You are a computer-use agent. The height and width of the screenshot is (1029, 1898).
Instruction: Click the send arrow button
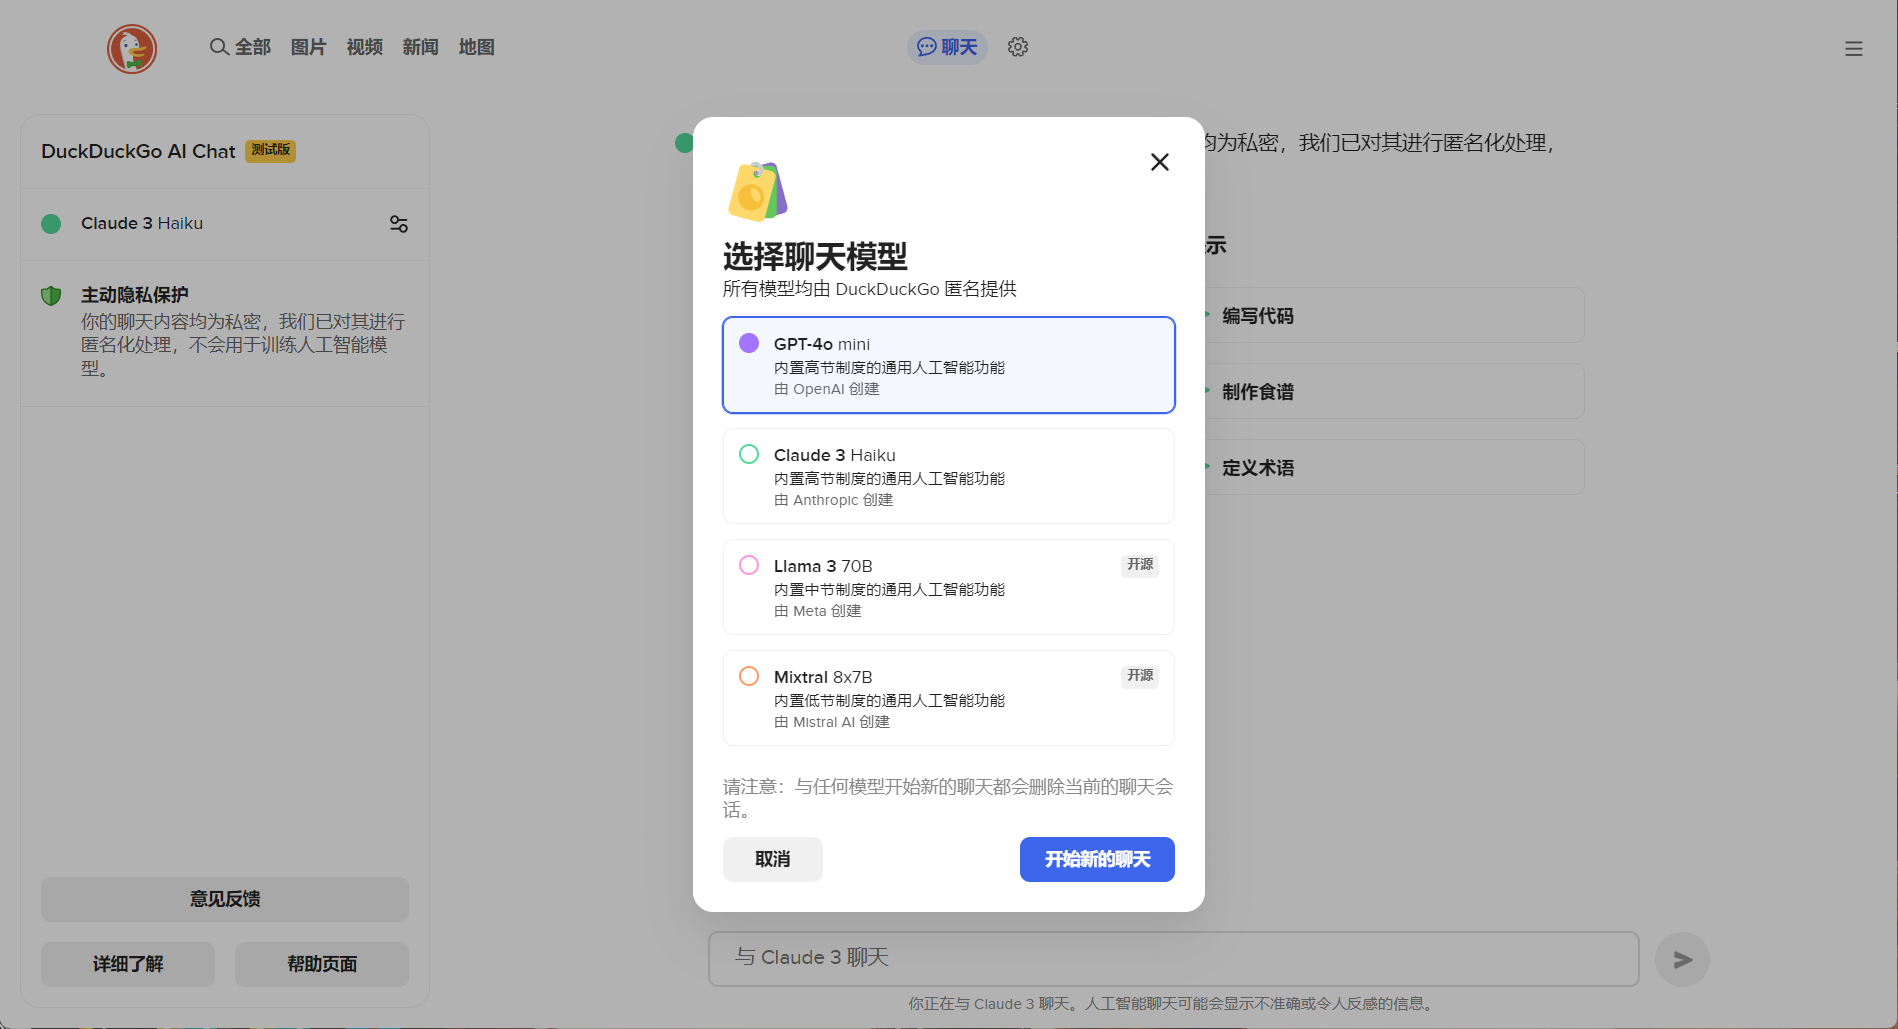[x=1682, y=960]
